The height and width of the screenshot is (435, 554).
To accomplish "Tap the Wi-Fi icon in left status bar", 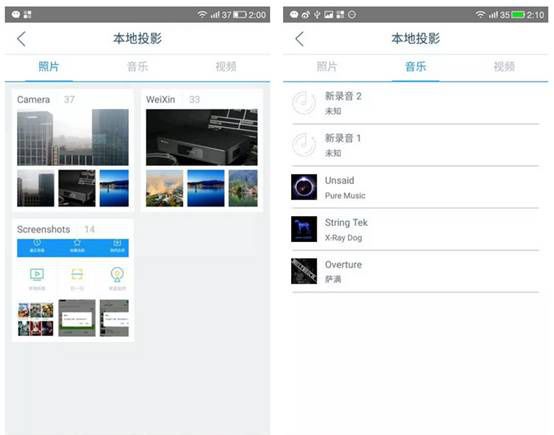I will click(x=202, y=14).
